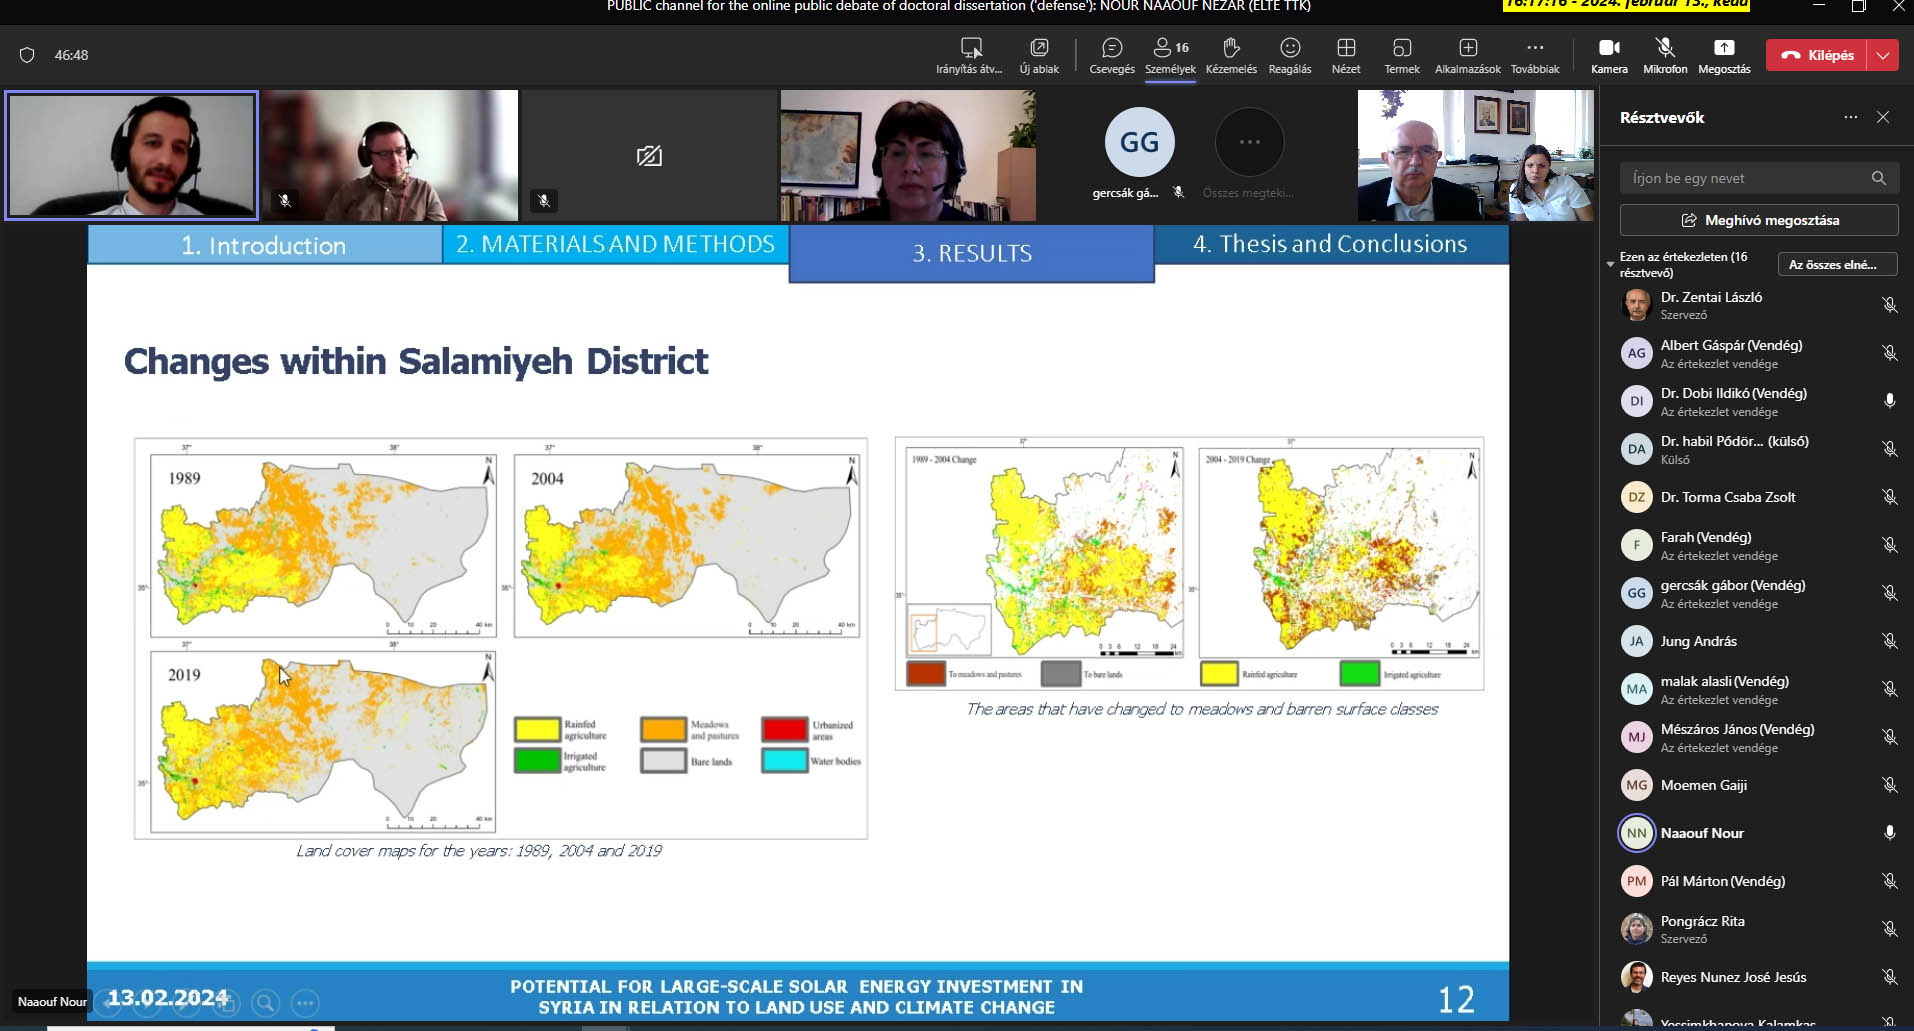Click mic icon for Albert Gáspár
Image resolution: width=1914 pixels, height=1031 pixels.
1890,353
